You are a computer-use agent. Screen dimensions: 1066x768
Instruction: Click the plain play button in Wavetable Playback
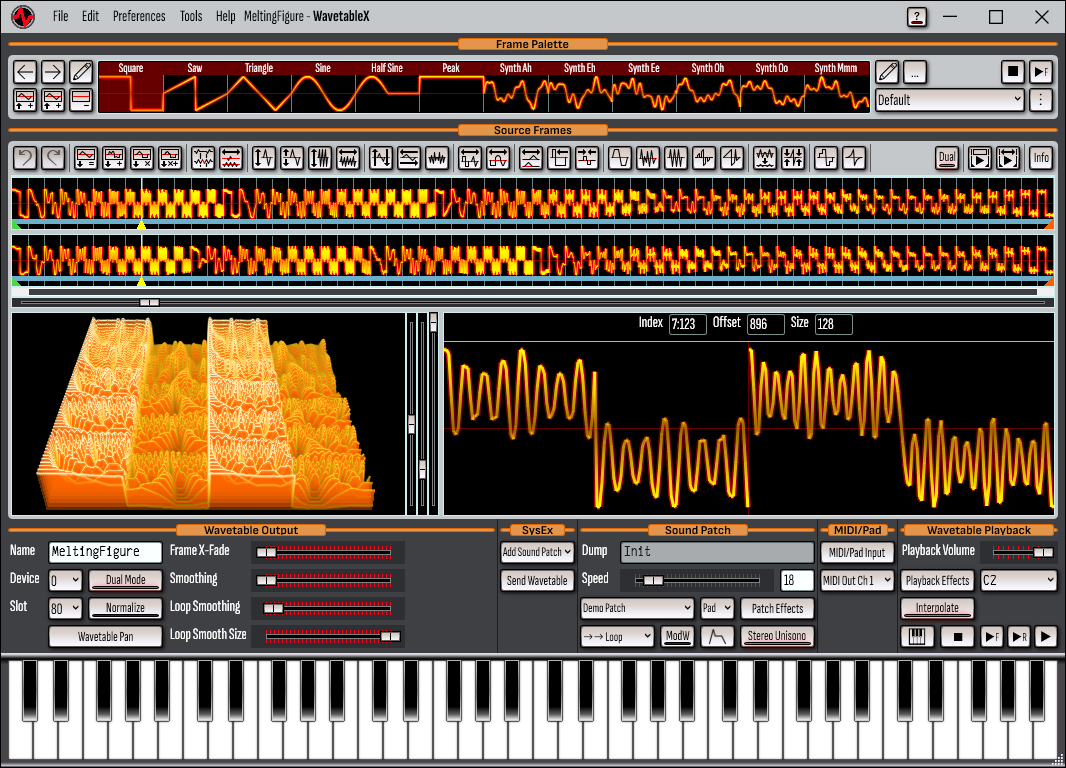pyautogui.click(x=1045, y=637)
